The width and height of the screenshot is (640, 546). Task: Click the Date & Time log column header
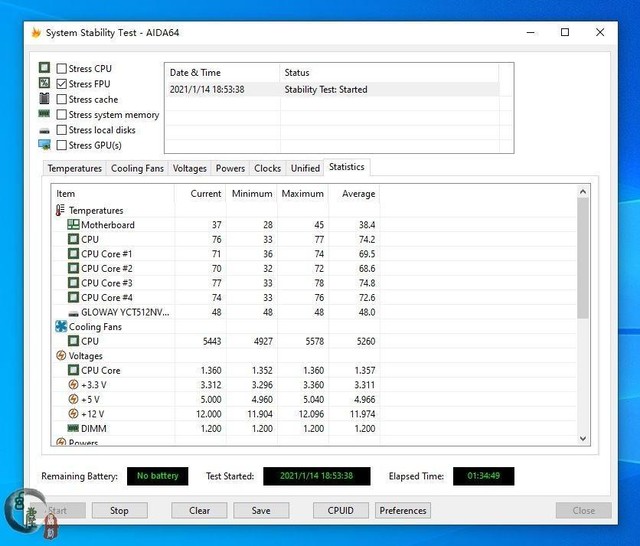(x=222, y=73)
